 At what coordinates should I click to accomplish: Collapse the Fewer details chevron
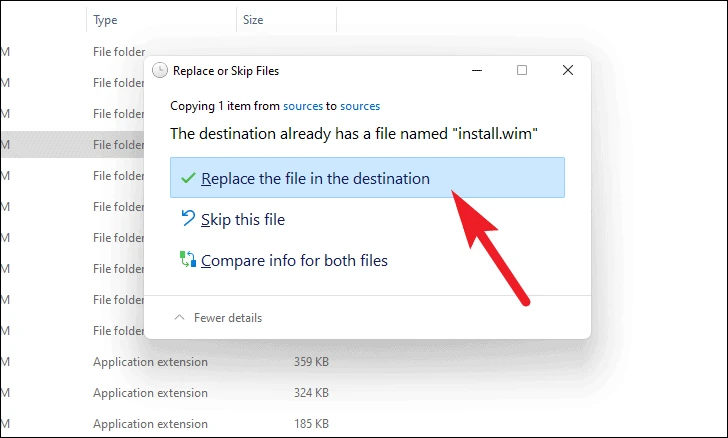180,318
